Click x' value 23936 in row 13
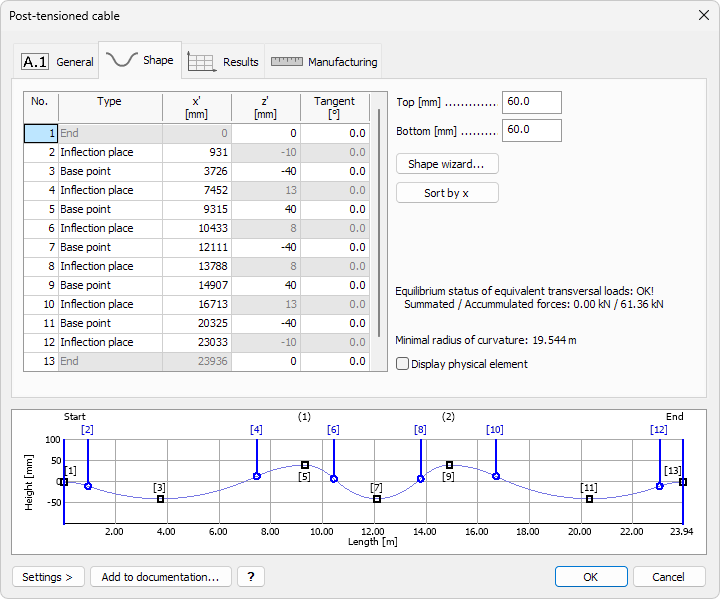Viewport: 720px width, 599px height. (197, 361)
